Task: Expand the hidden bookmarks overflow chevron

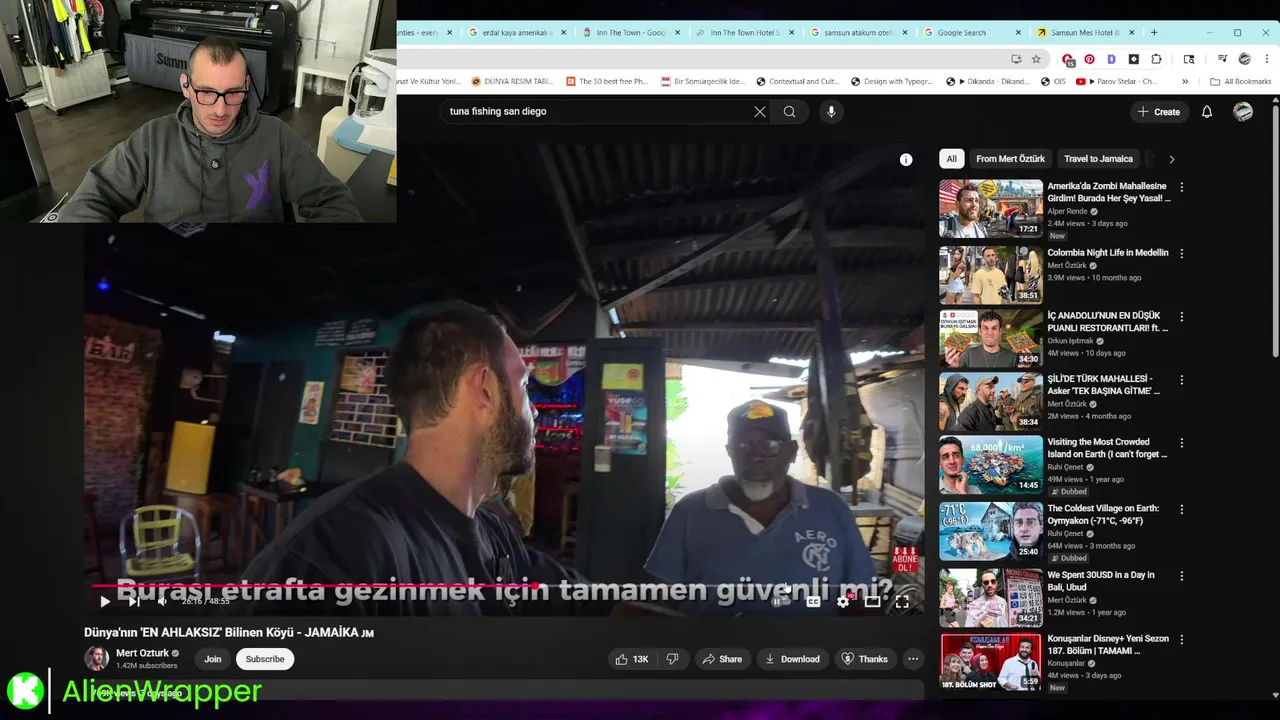Action: click(x=1185, y=82)
